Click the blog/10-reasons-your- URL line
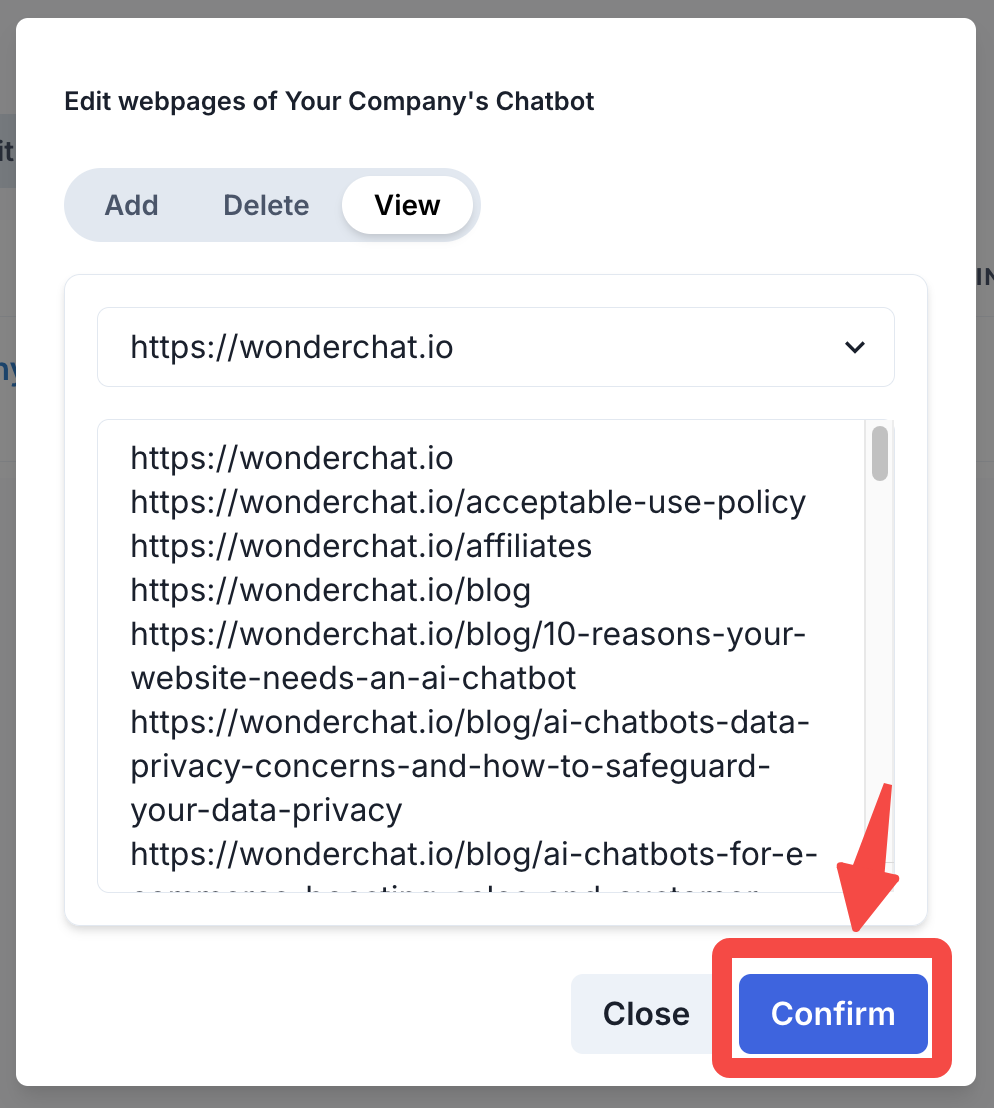The image size is (994, 1108). [x=468, y=634]
